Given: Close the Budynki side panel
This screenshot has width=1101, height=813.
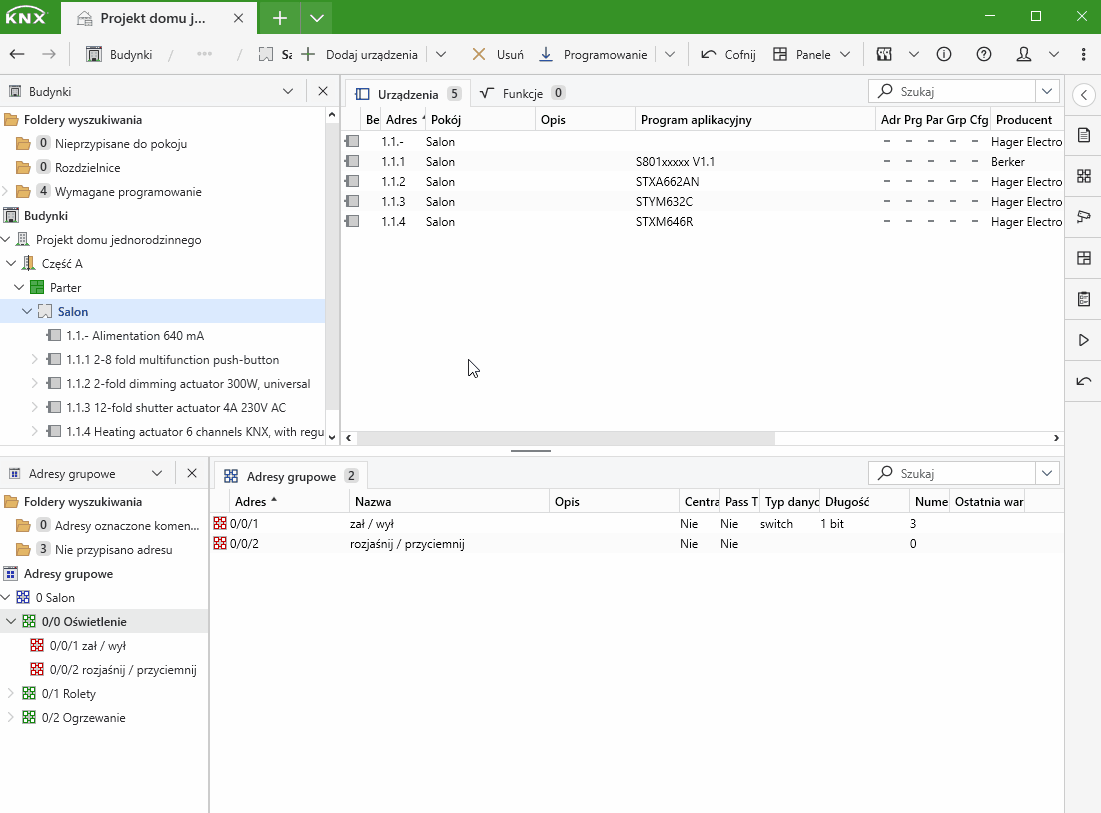Looking at the screenshot, I should point(323,91).
